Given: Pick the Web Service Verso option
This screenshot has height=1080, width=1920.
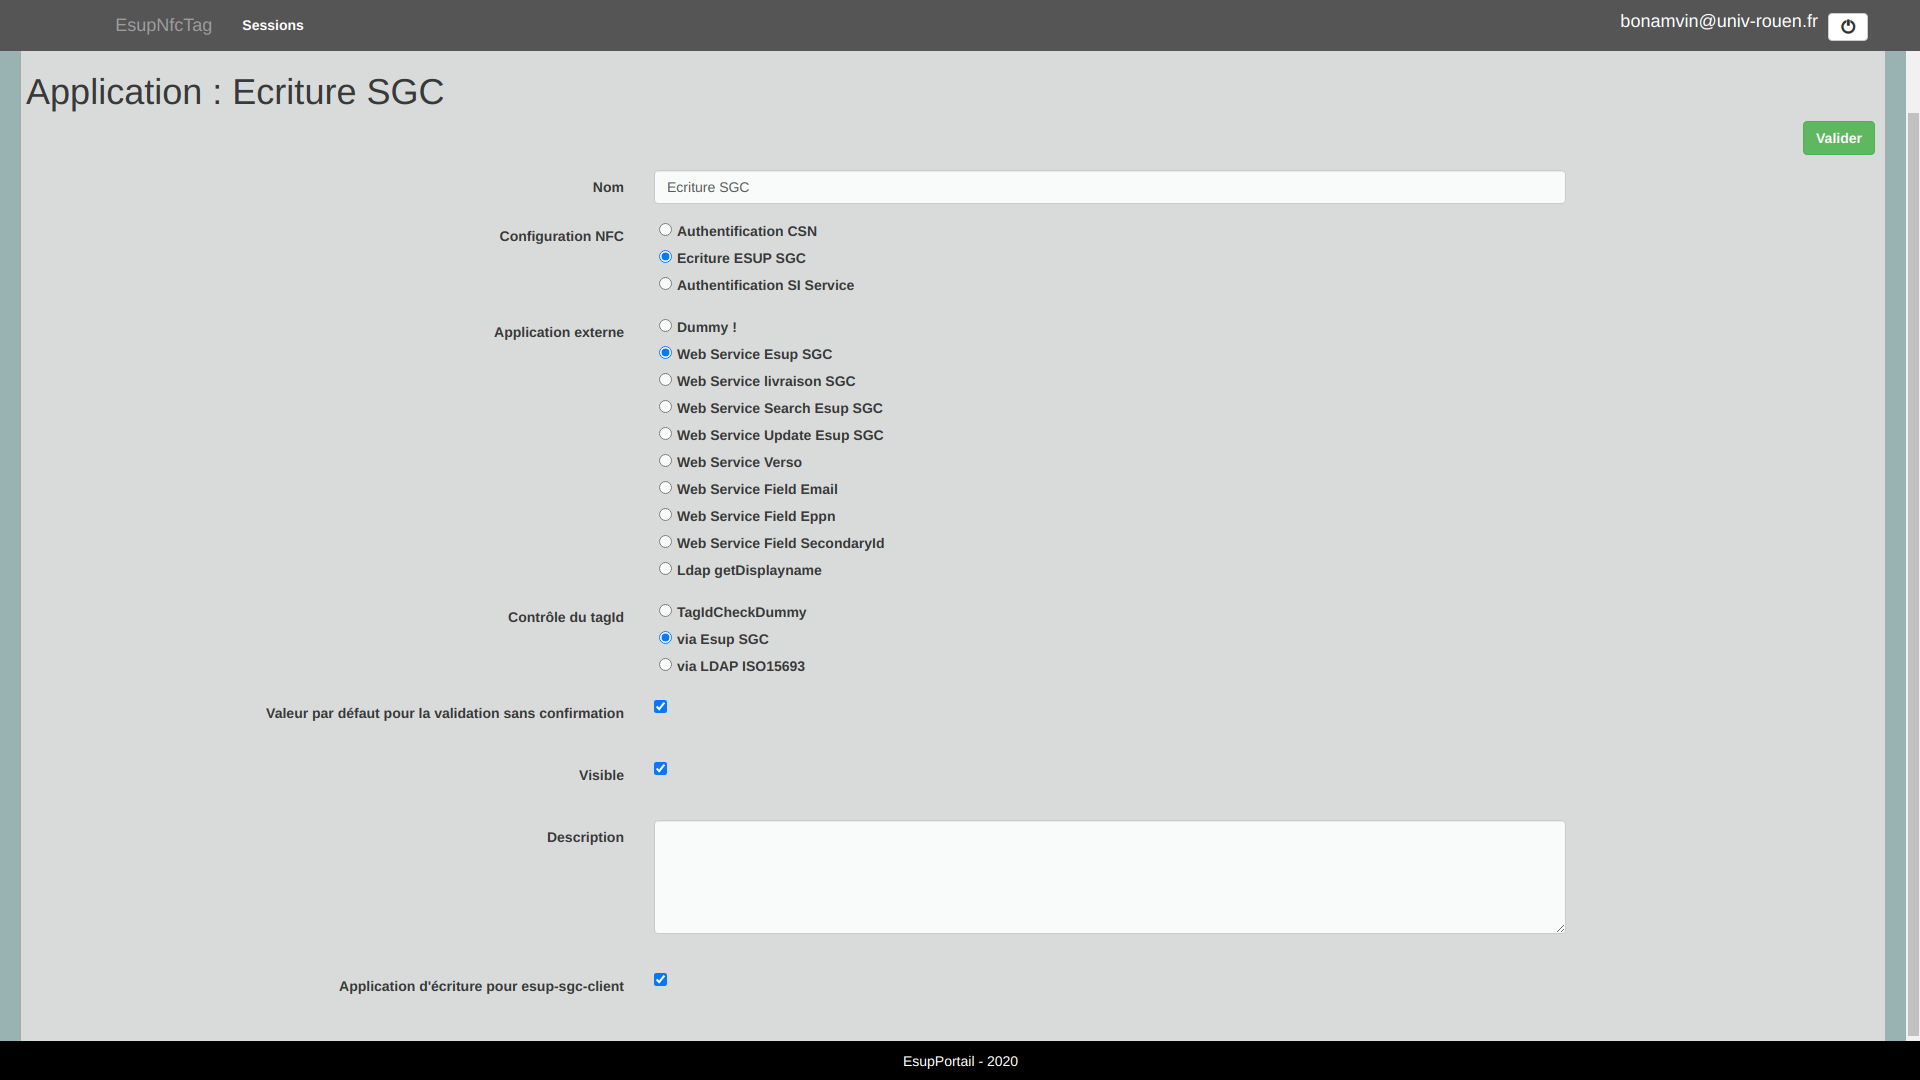Looking at the screenshot, I should [665, 461].
